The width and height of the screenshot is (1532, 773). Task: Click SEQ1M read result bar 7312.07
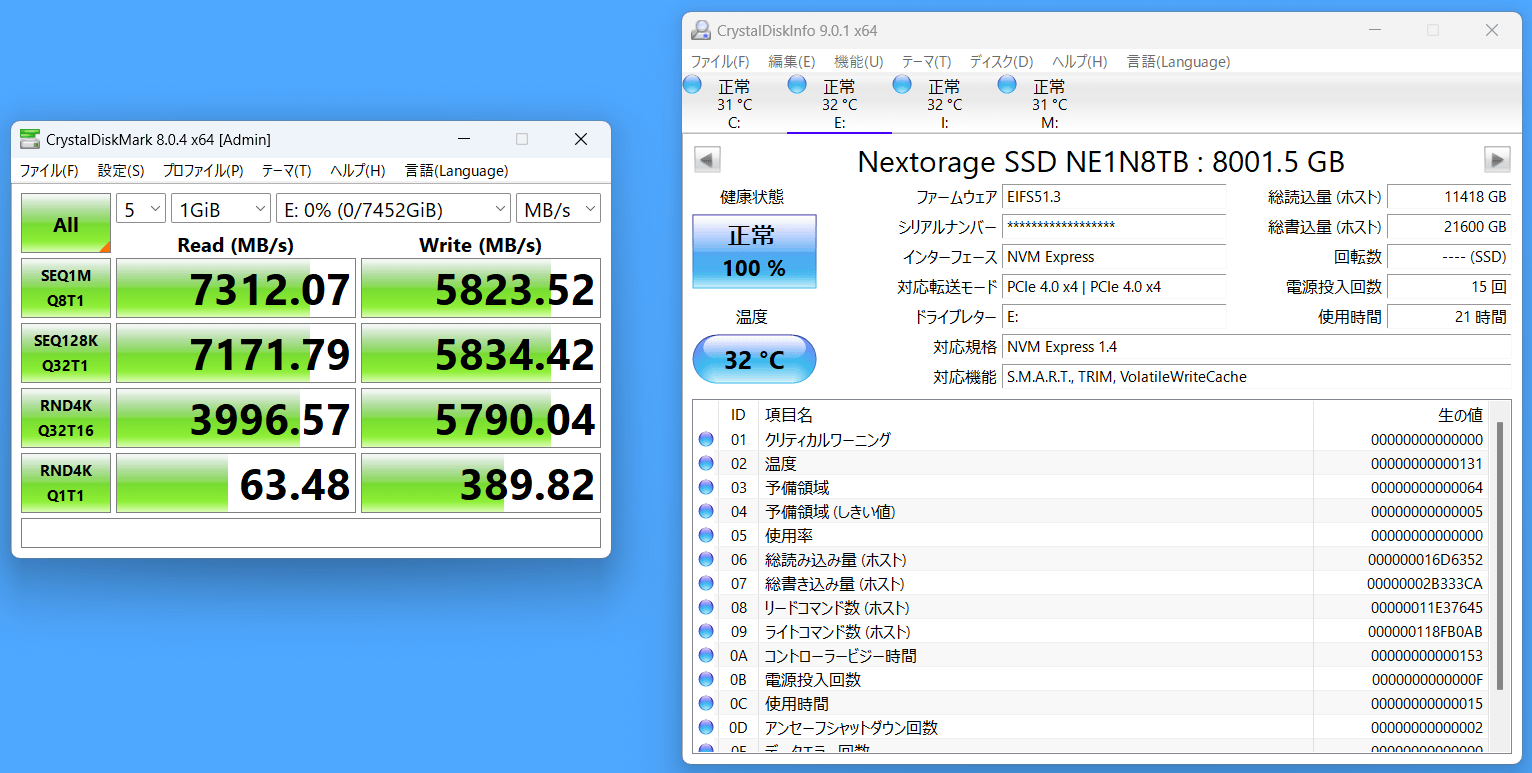click(x=236, y=288)
